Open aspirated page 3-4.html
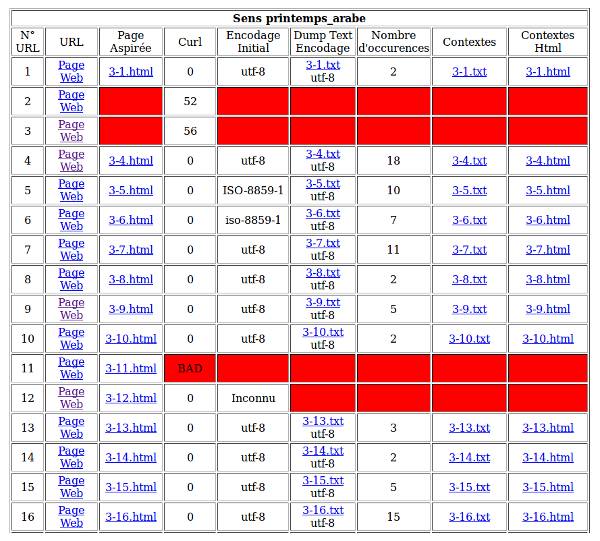600x541 pixels. click(x=131, y=161)
